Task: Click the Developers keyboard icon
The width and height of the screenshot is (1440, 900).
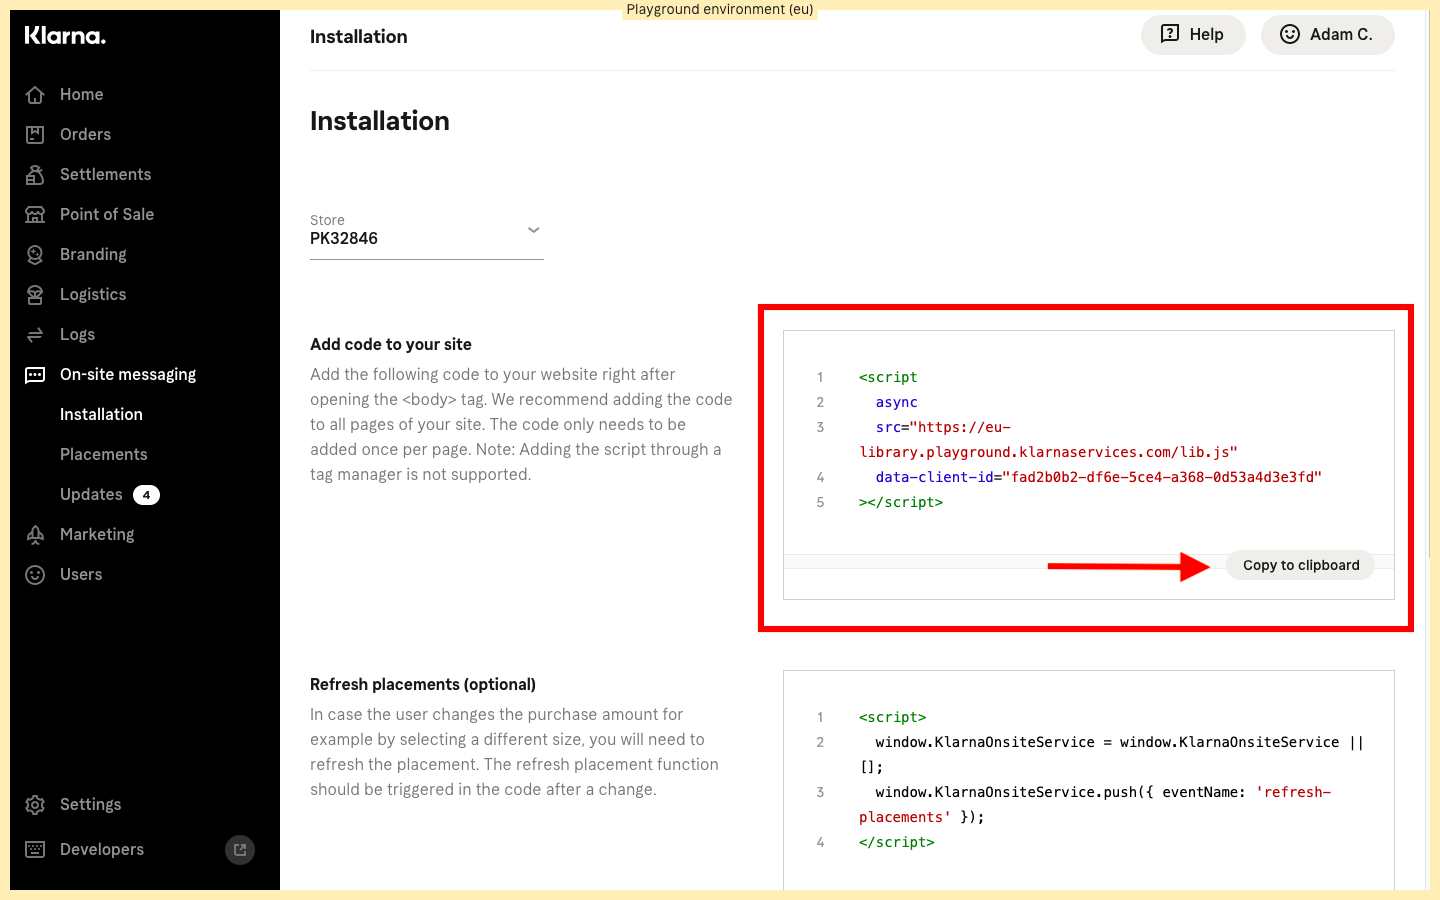Action: tap(35, 849)
